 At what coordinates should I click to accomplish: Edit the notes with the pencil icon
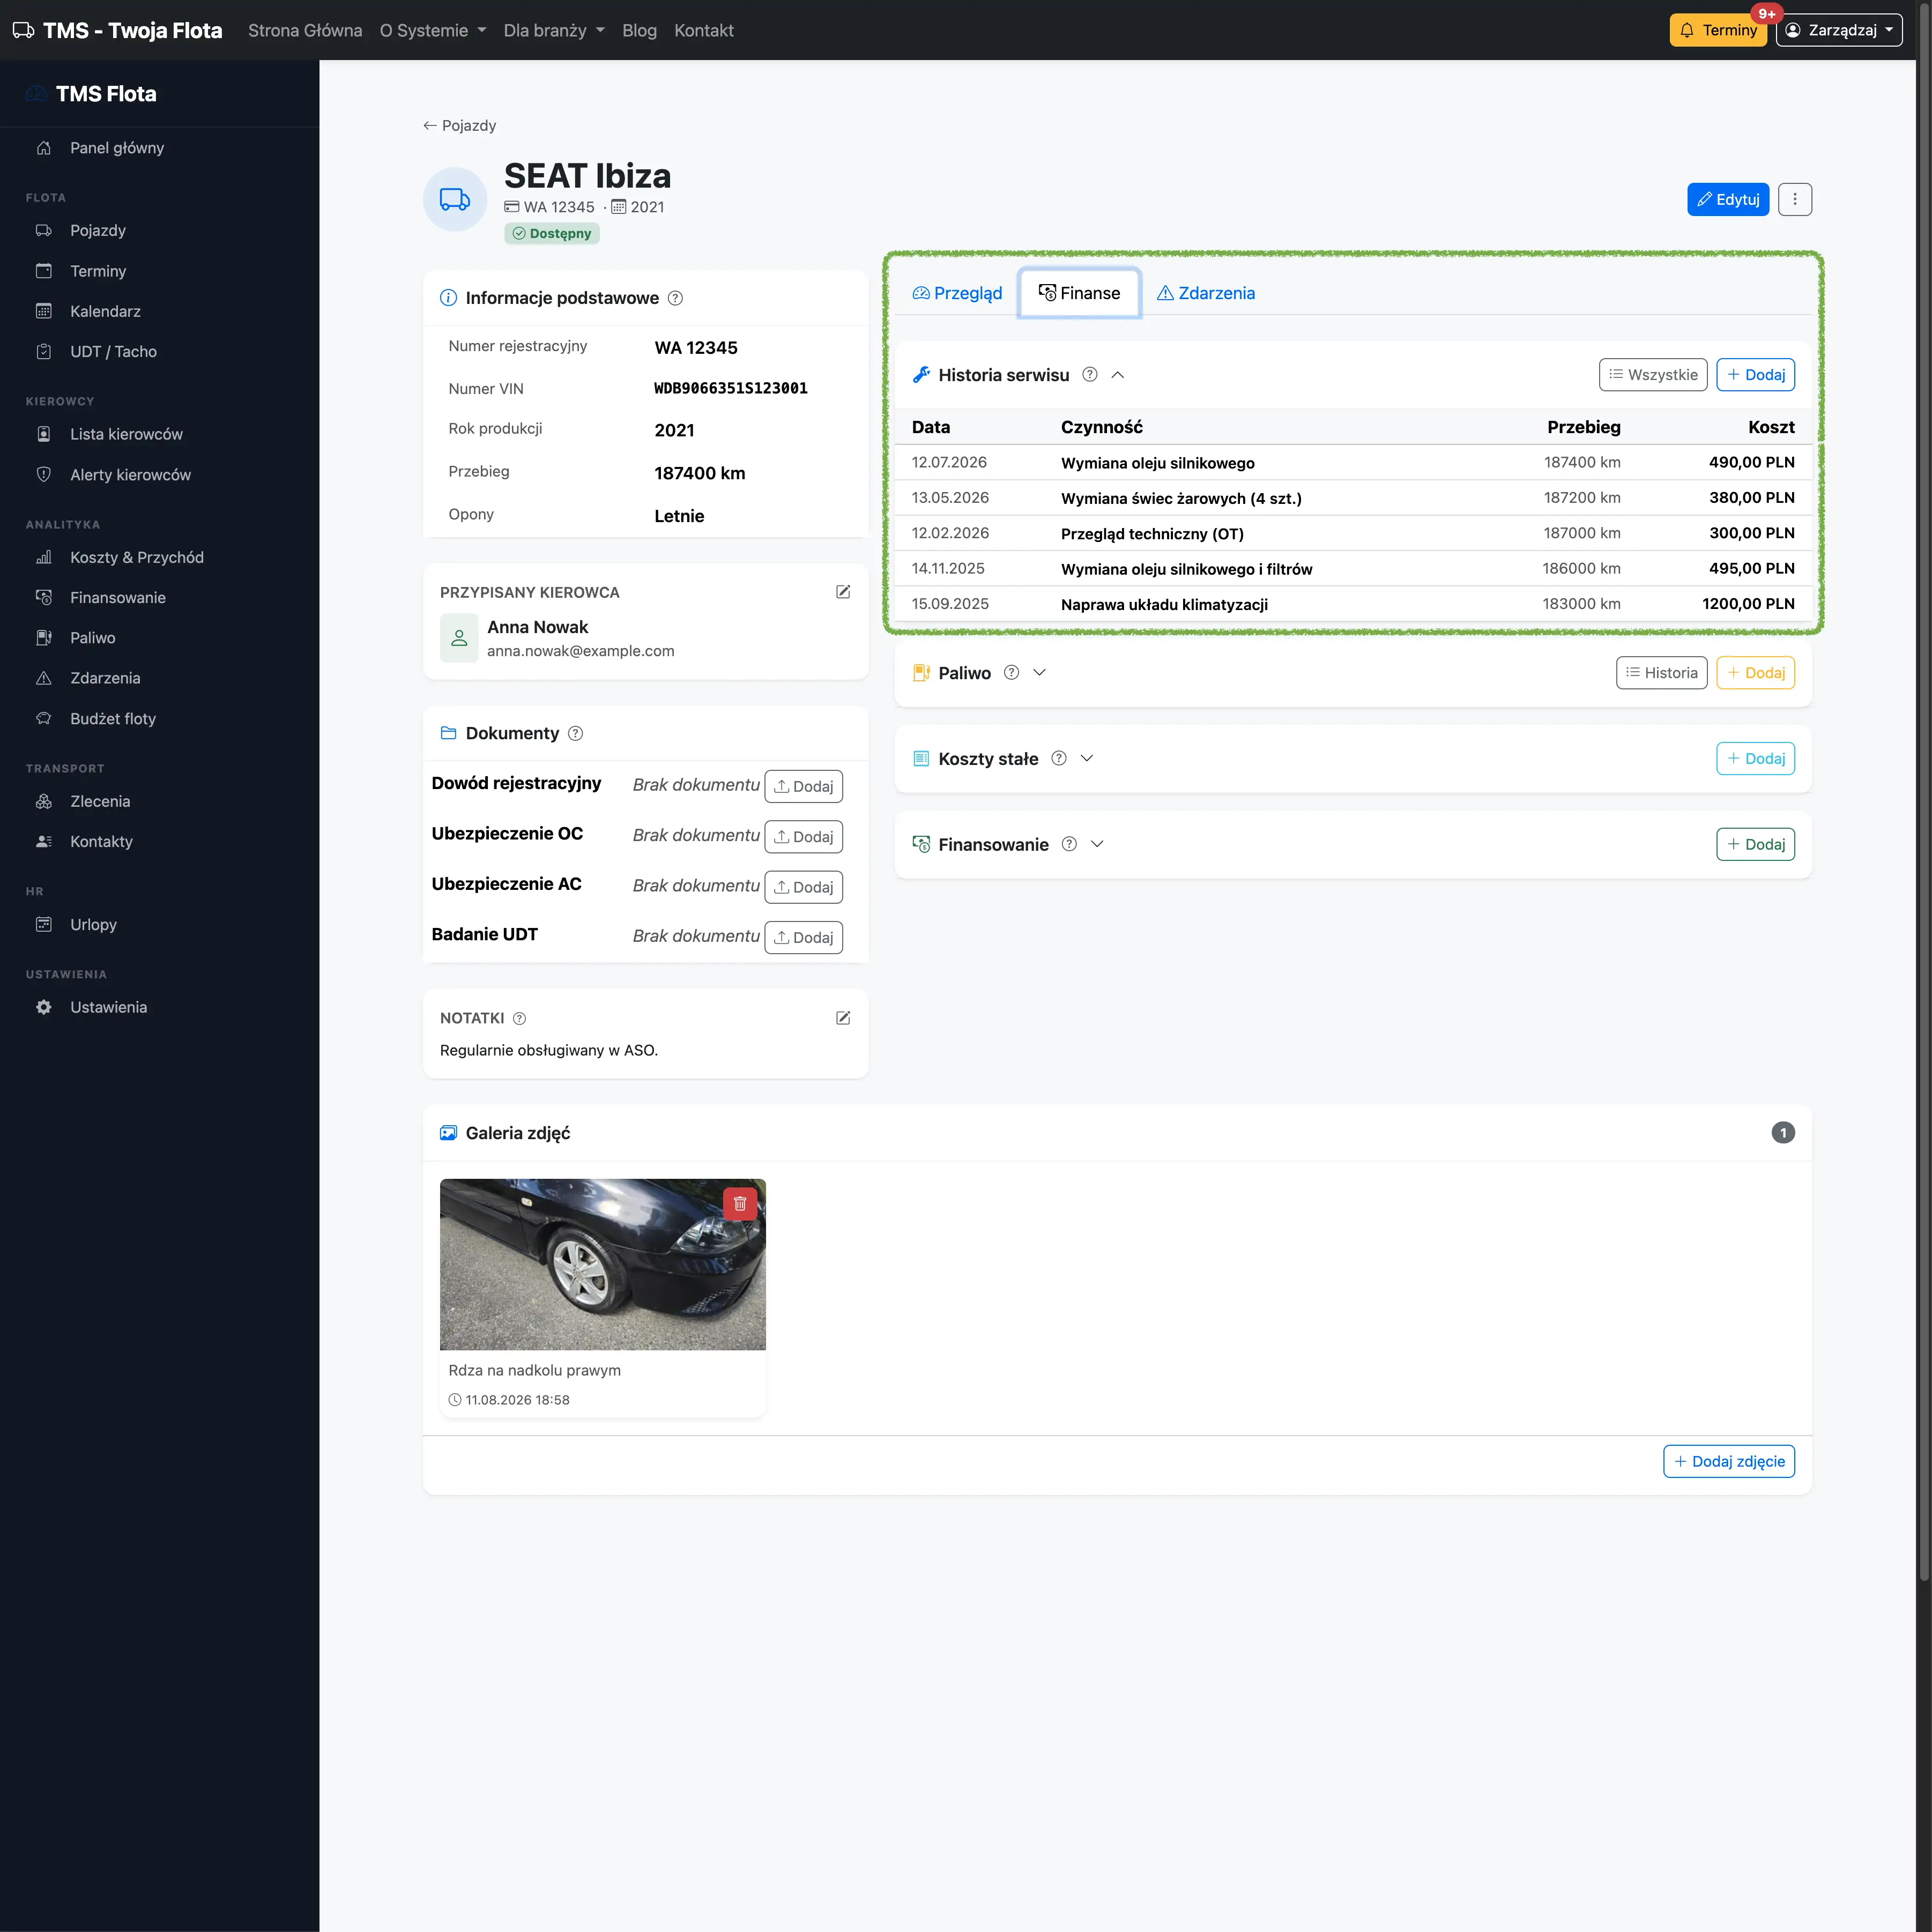click(x=843, y=1018)
